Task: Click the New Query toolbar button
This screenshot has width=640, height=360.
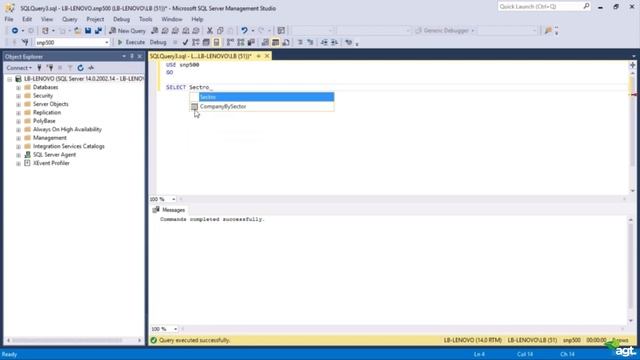Action: click(127, 31)
